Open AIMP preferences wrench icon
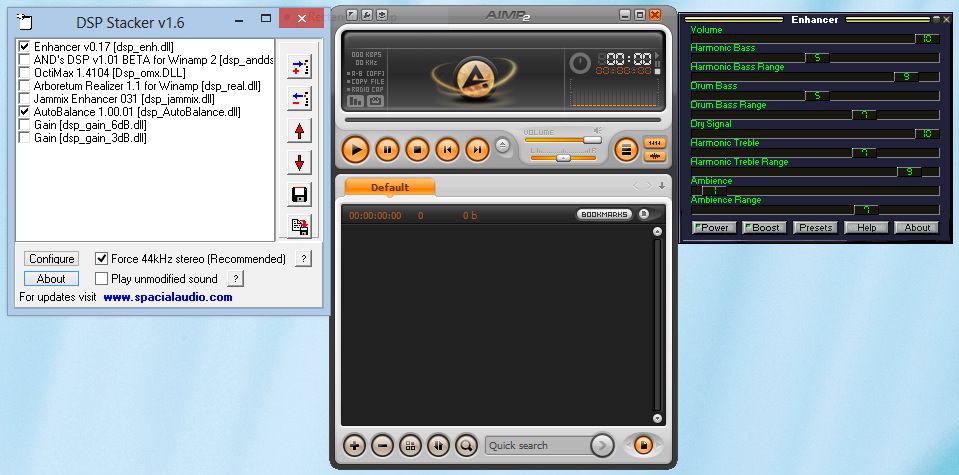Image resolution: width=959 pixels, height=475 pixels. 366,15
